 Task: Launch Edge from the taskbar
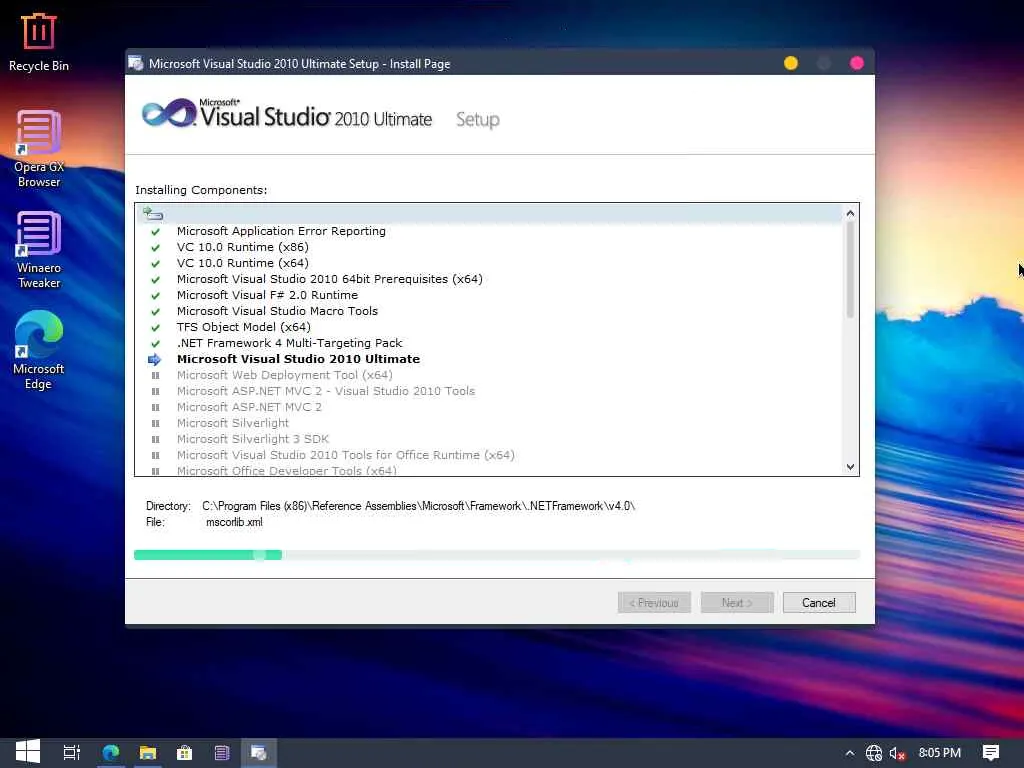(x=110, y=752)
